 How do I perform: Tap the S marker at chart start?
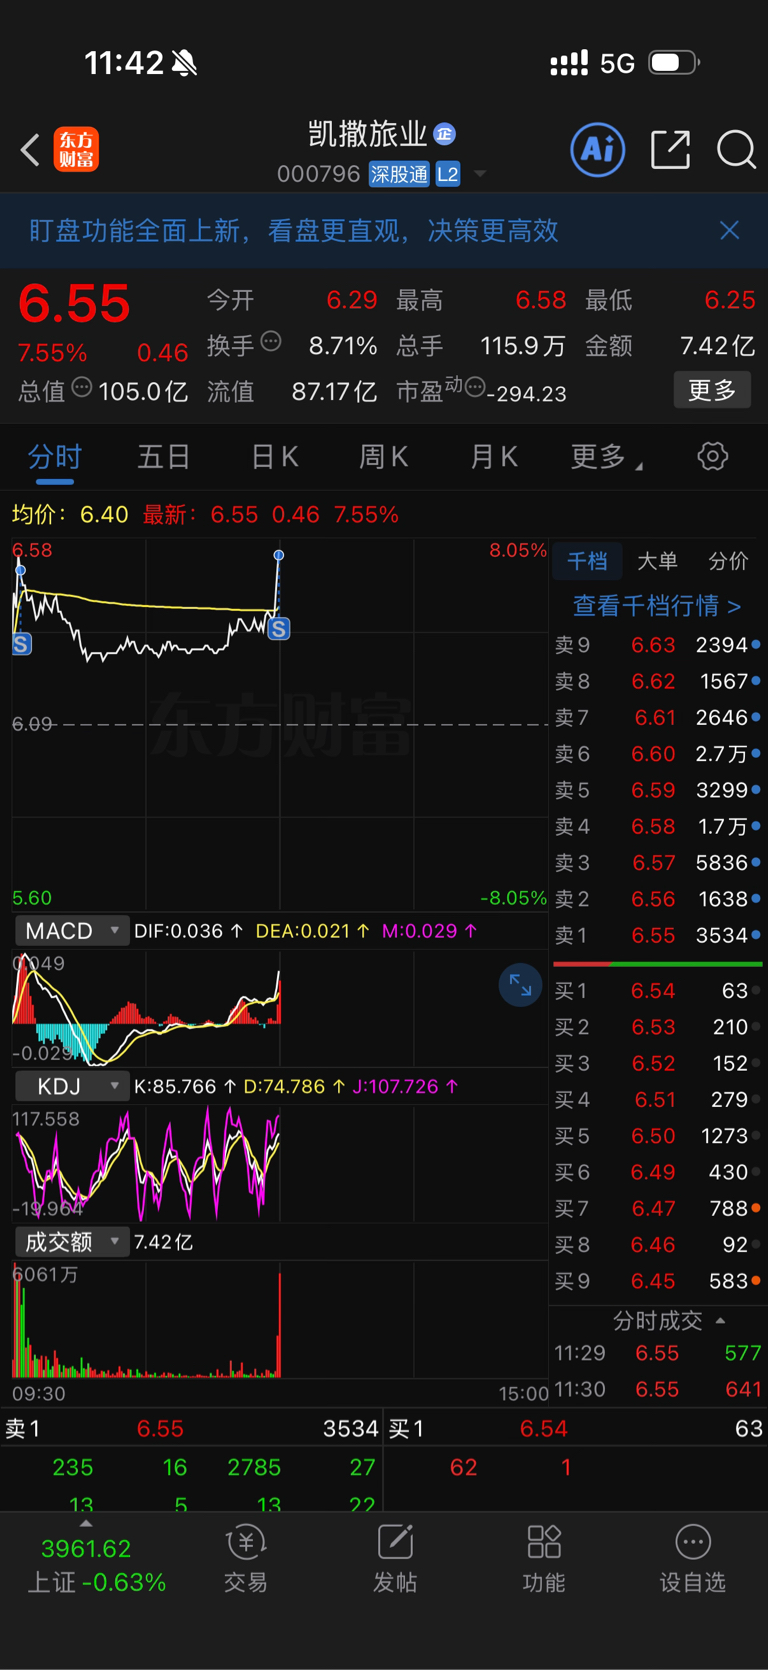[21, 644]
